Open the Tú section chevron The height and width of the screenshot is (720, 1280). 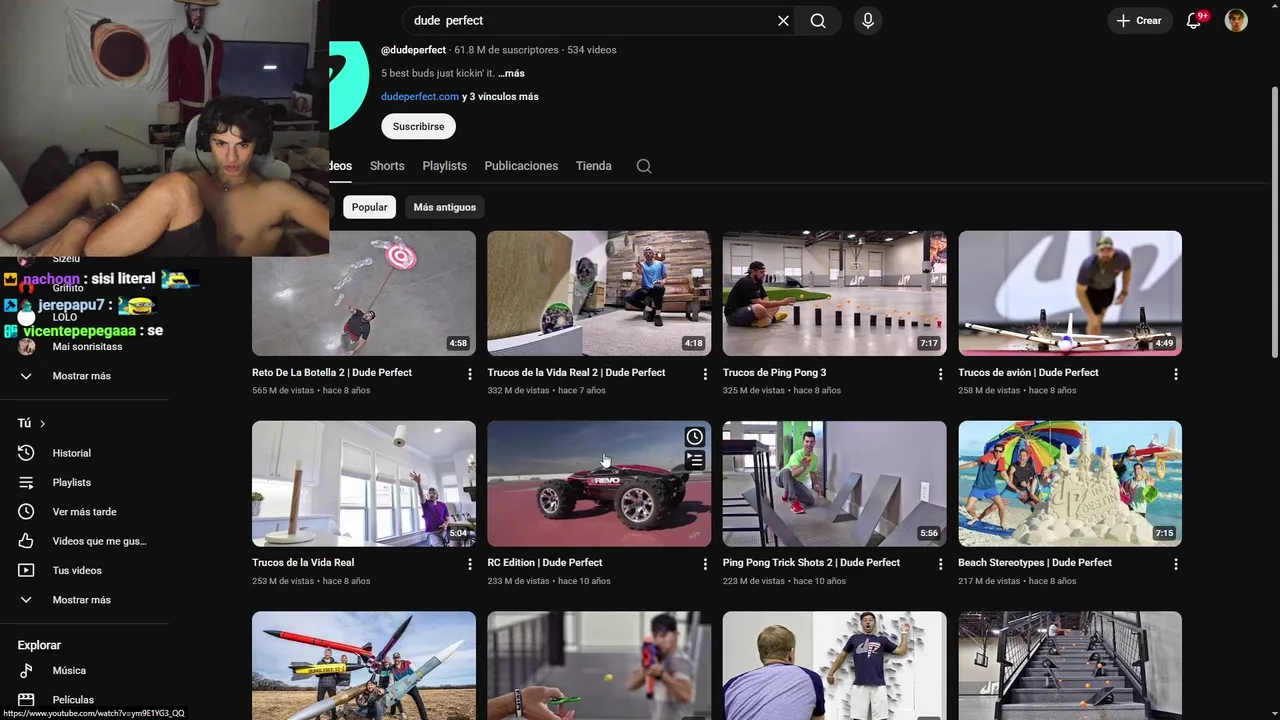coord(43,424)
